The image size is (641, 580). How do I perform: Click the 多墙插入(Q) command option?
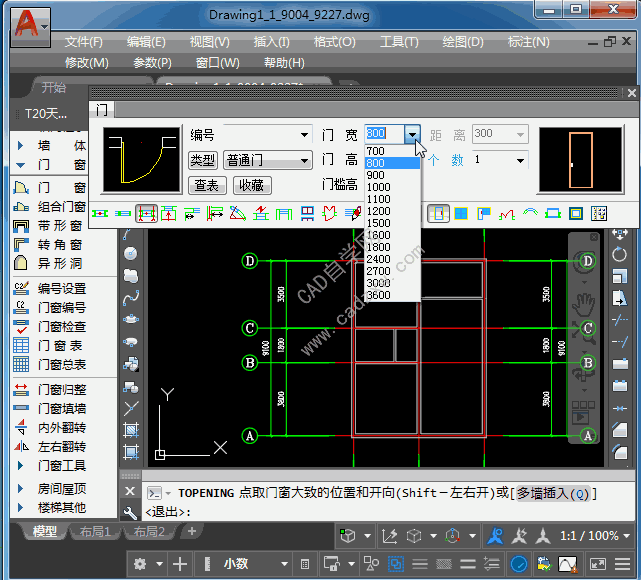click(x=552, y=493)
